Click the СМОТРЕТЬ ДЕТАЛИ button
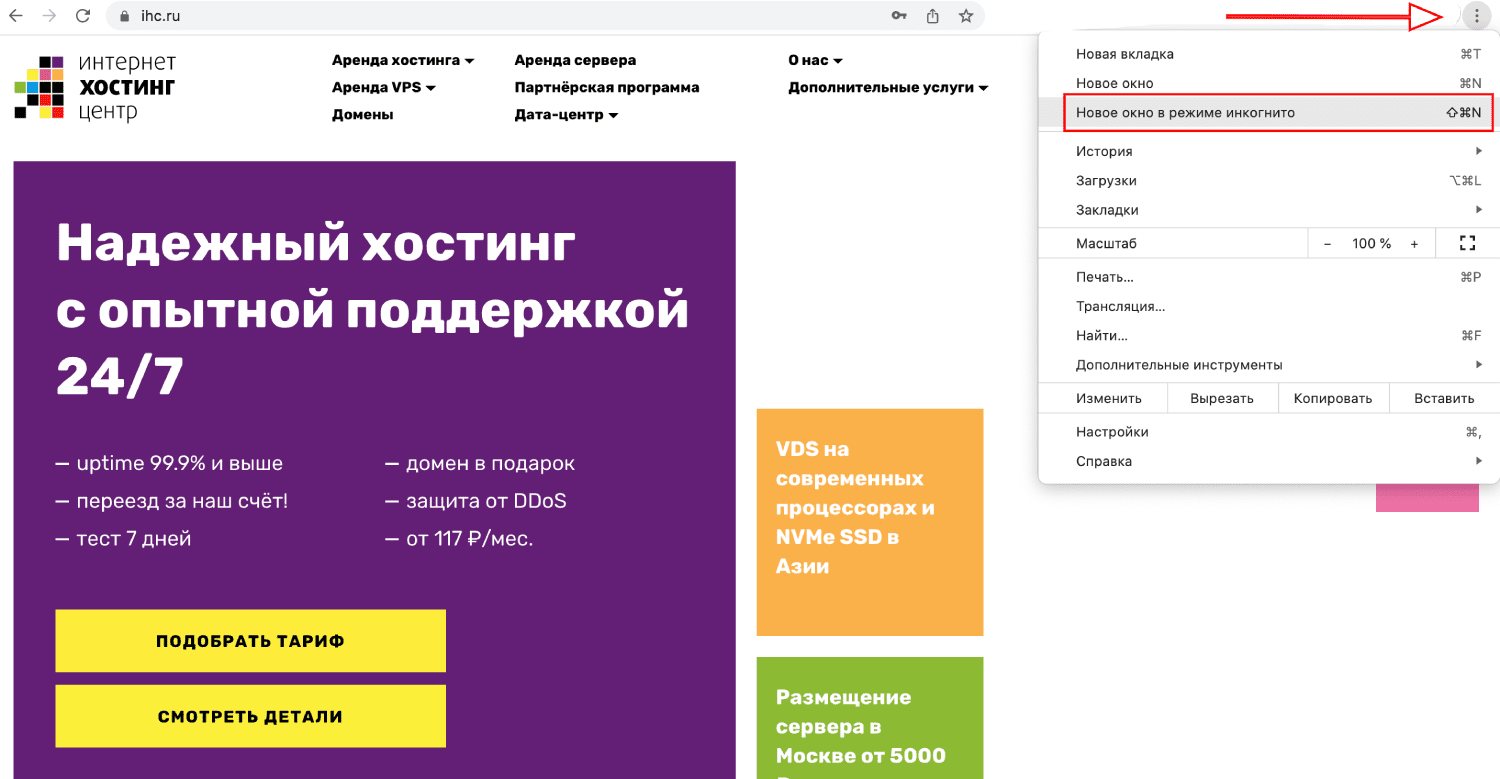The image size is (1500, 779). [x=250, y=716]
